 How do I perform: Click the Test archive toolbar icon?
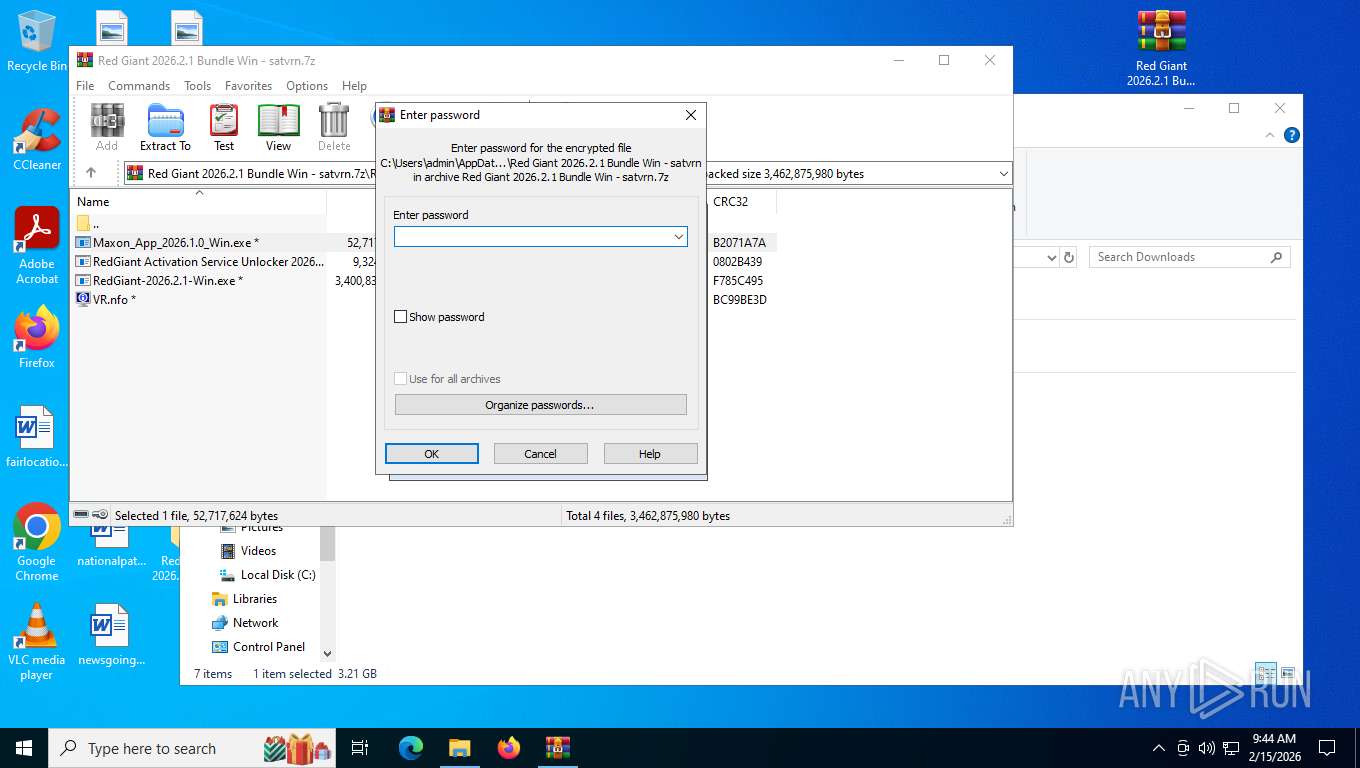coord(224,127)
